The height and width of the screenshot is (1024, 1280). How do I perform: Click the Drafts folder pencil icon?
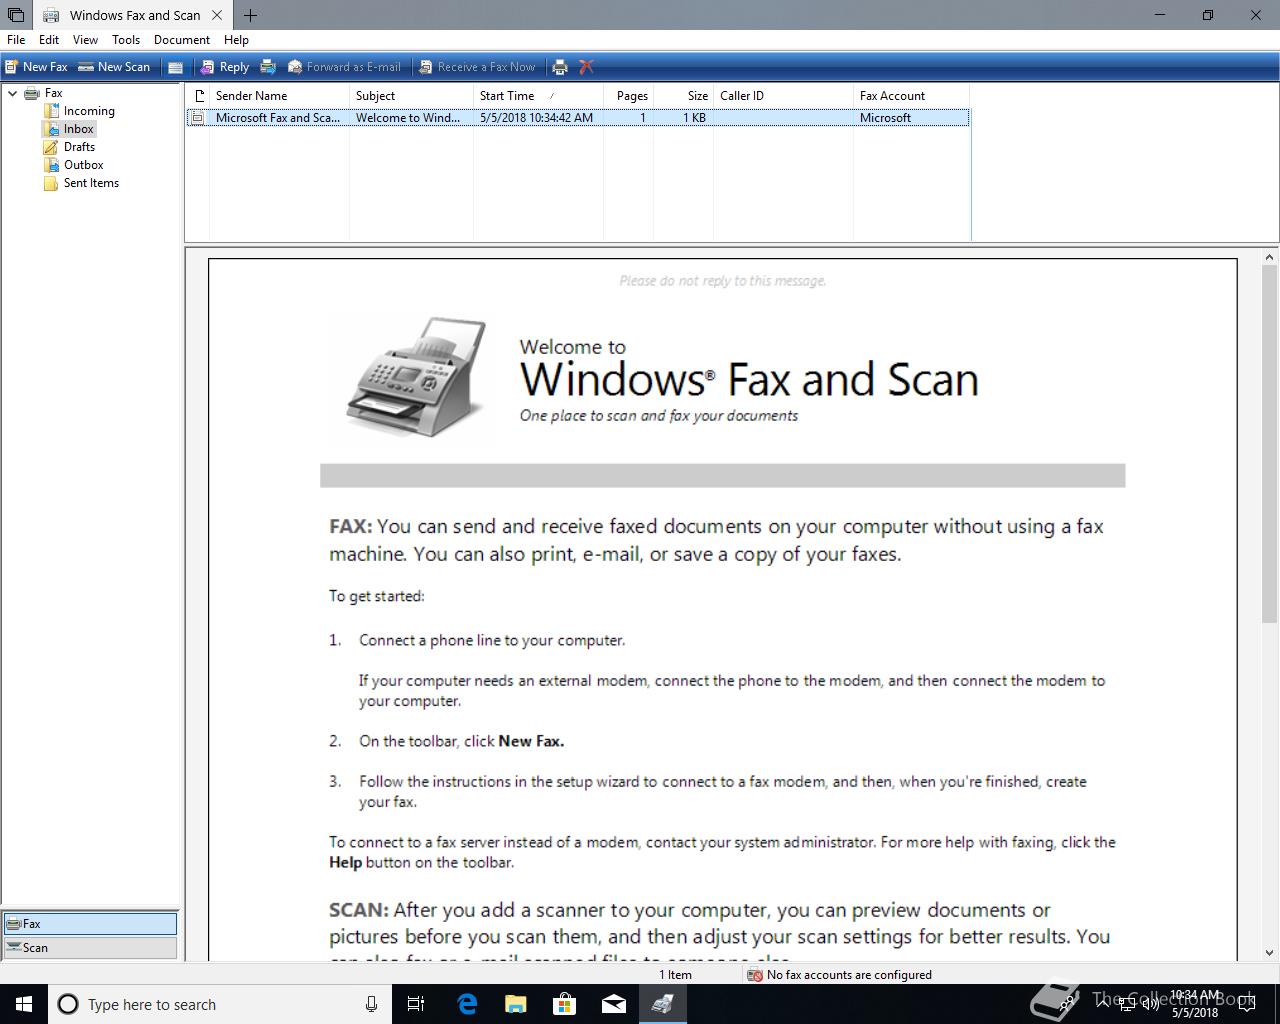click(51, 147)
